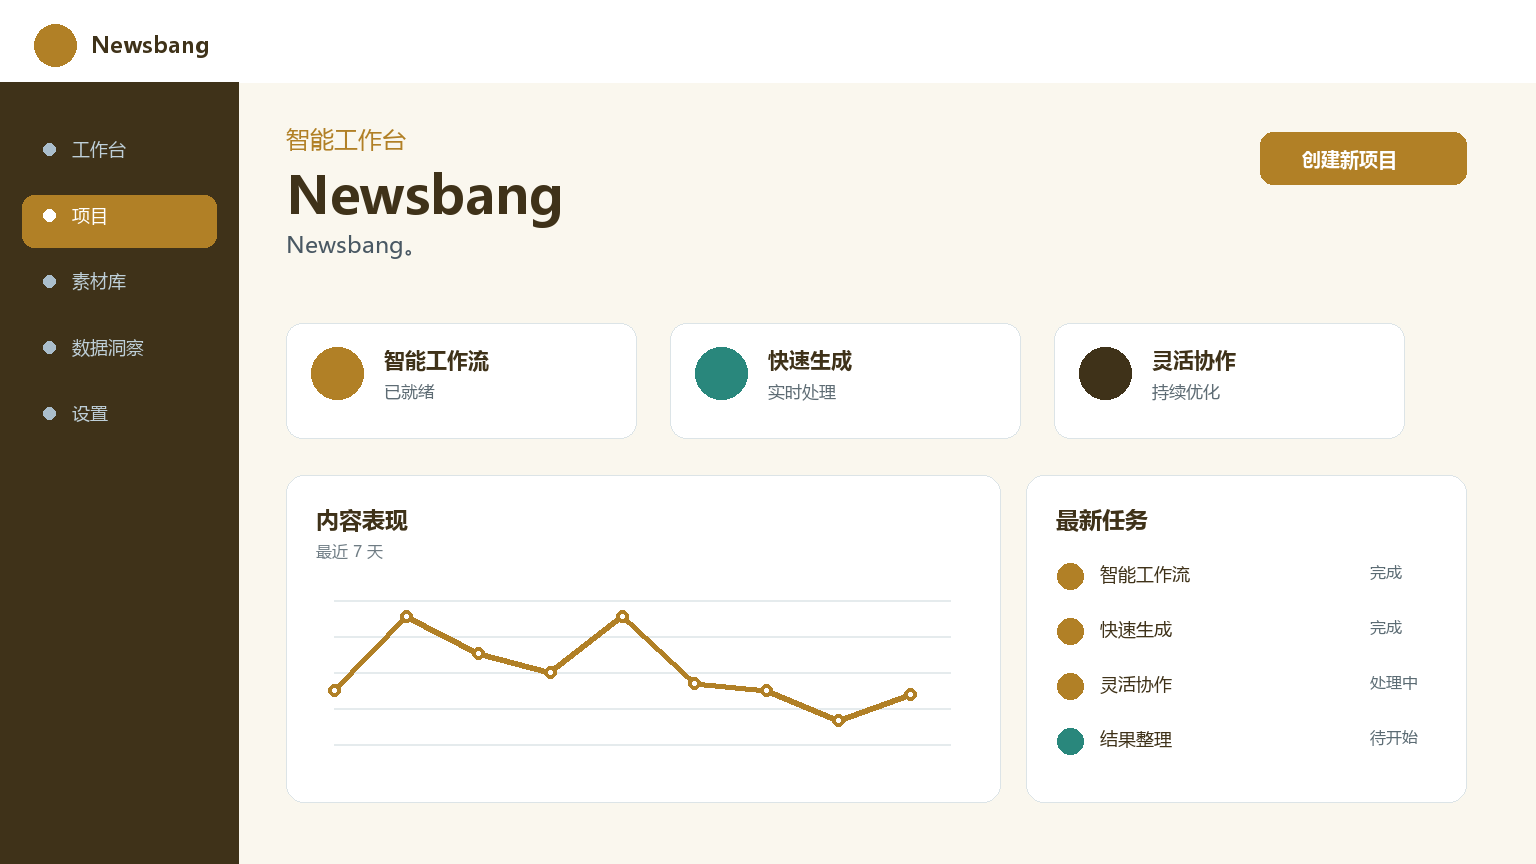1536x864 pixels.
Task: Click the 创建新项目 button
Action: 1363,158
